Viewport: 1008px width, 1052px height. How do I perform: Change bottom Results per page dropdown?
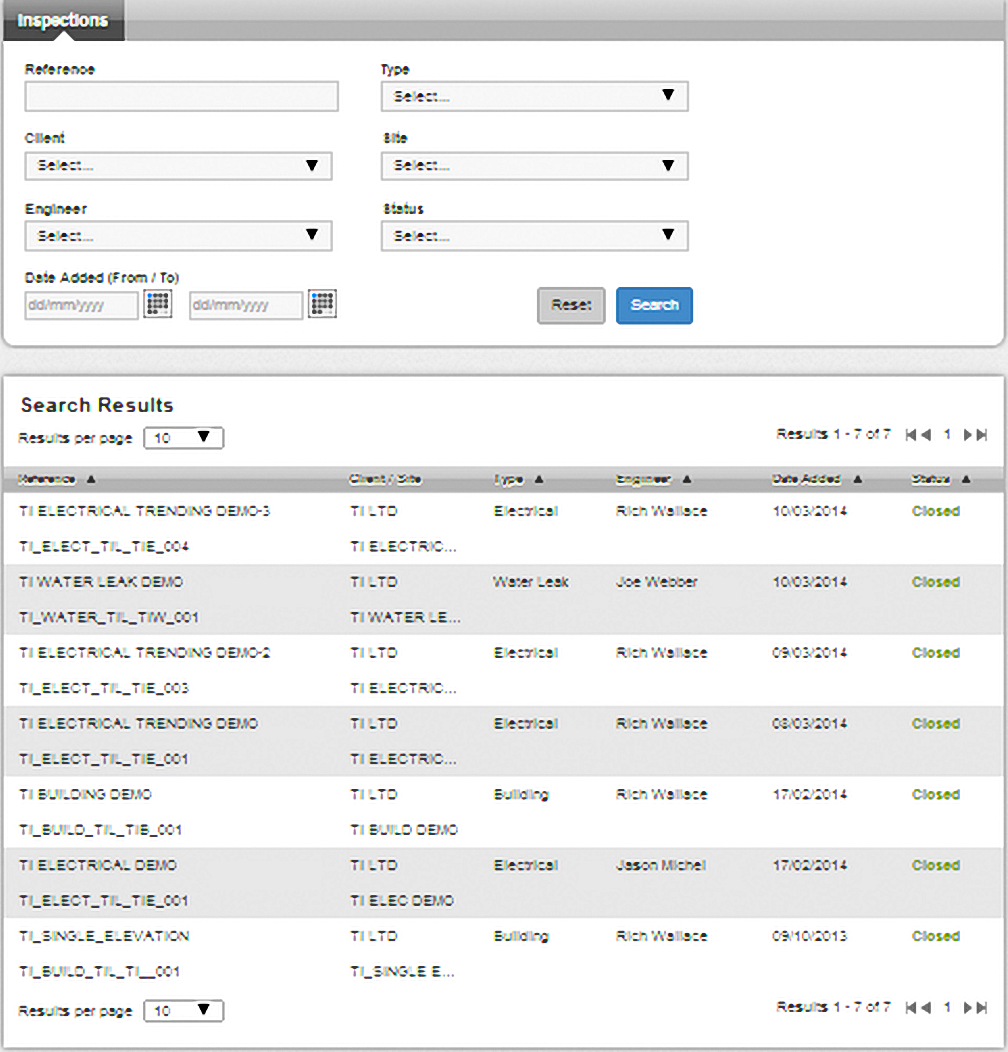pyautogui.click(x=184, y=1011)
